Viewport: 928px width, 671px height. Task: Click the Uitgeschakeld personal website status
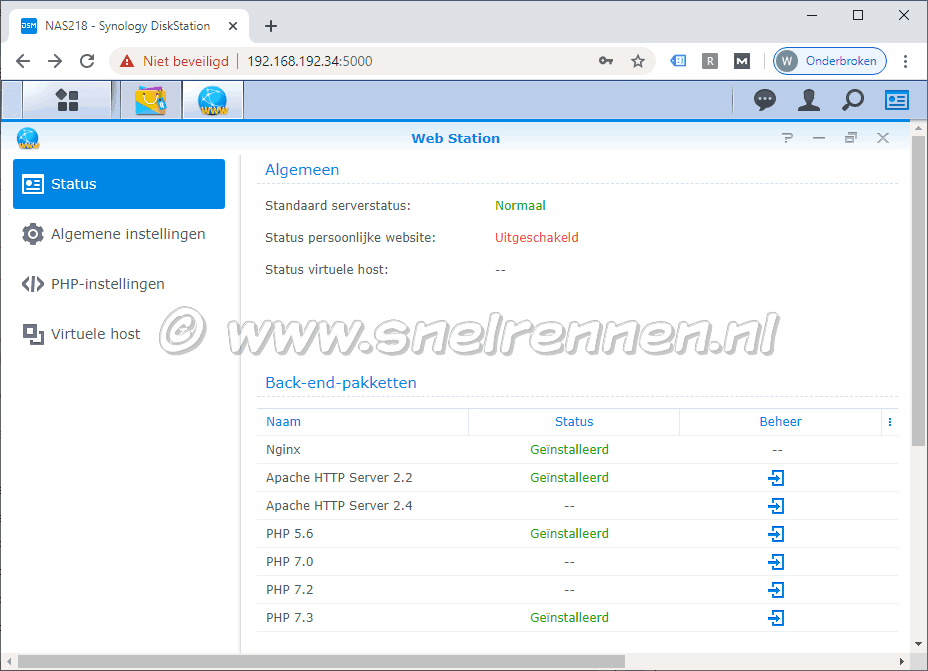click(537, 238)
